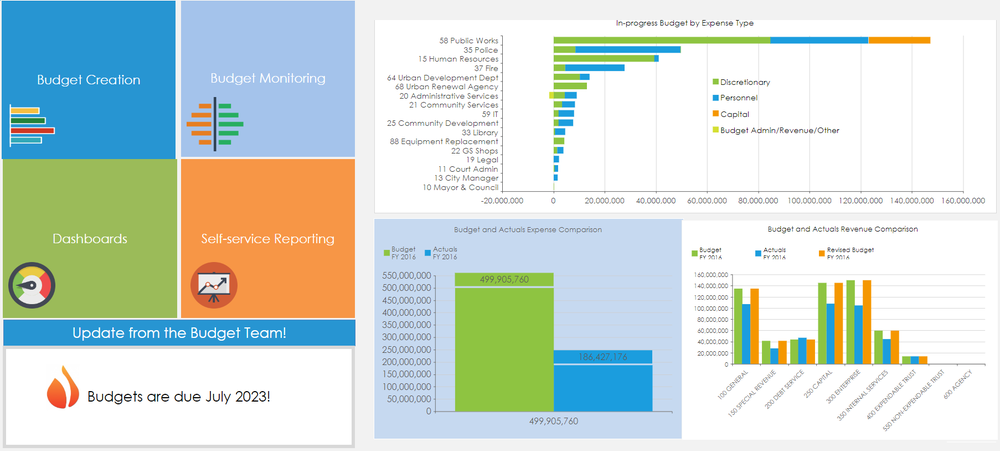This screenshot has height=451, width=1000.
Task: Select the 68 Urban Renewal Agency label
Action: click(x=447, y=86)
